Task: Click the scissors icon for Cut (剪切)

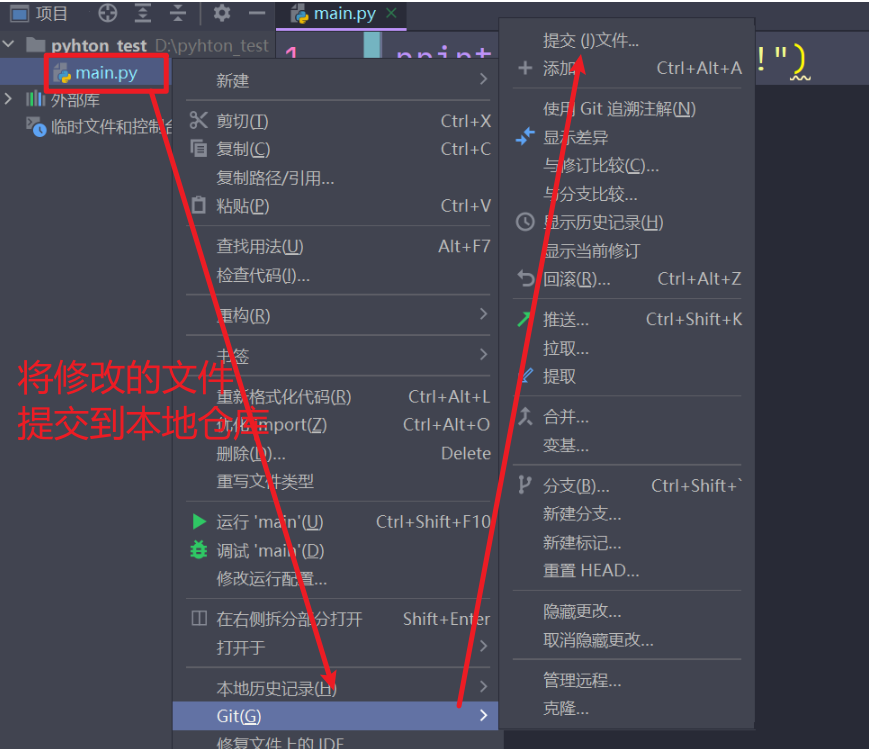Action: click(x=198, y=121)
